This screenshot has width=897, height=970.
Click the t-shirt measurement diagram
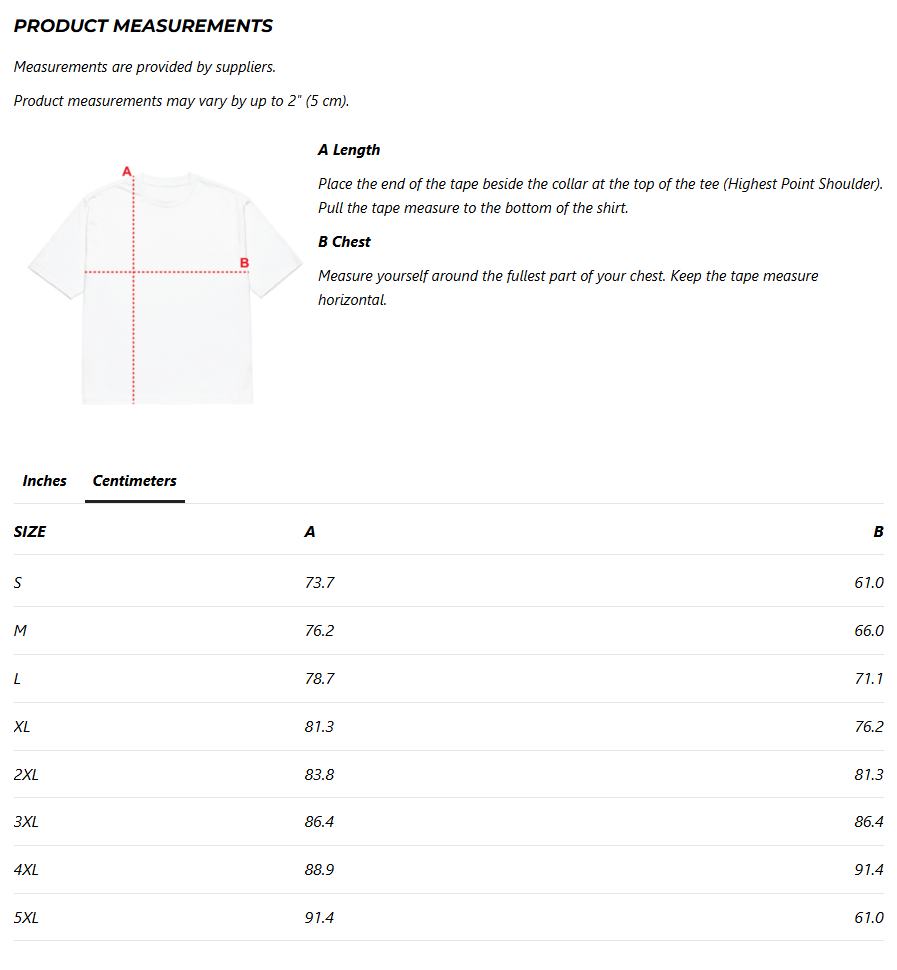(x=165, y=286)
